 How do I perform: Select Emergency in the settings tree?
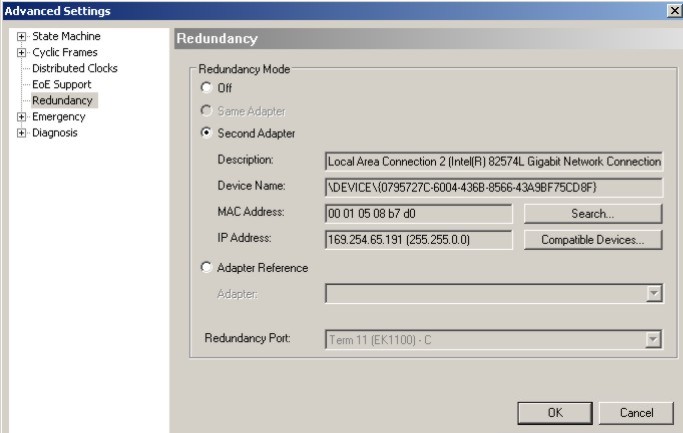pos(59,117)
